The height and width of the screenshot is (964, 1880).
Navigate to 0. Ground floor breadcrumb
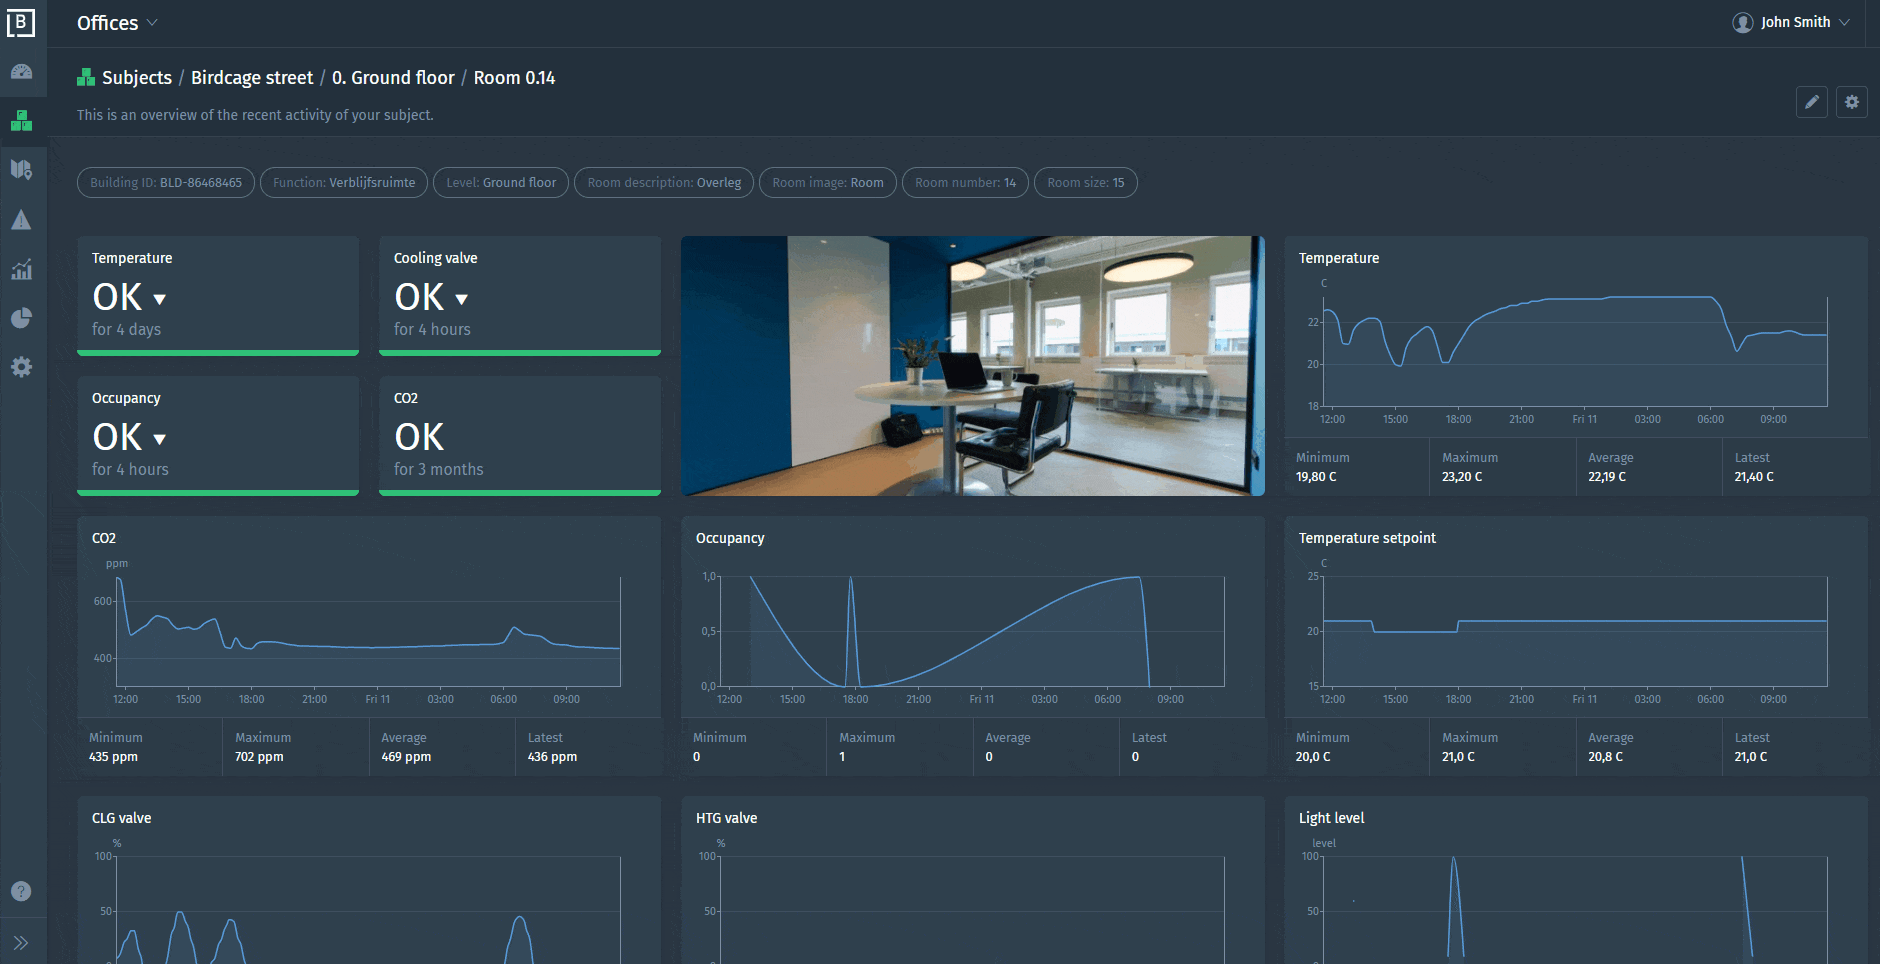click(393, 78)
